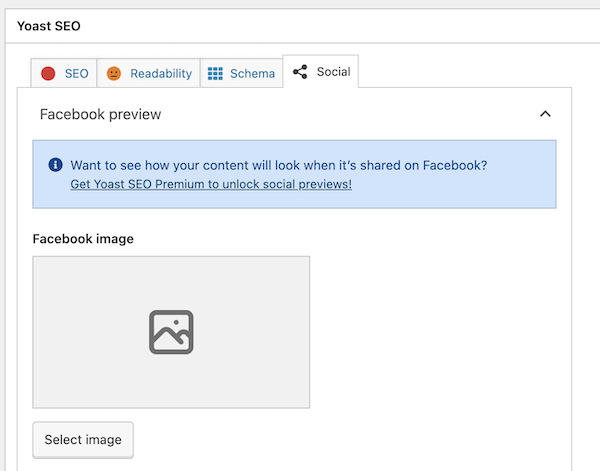
Task: Click the Social share icon
Action: click(300, 72)
